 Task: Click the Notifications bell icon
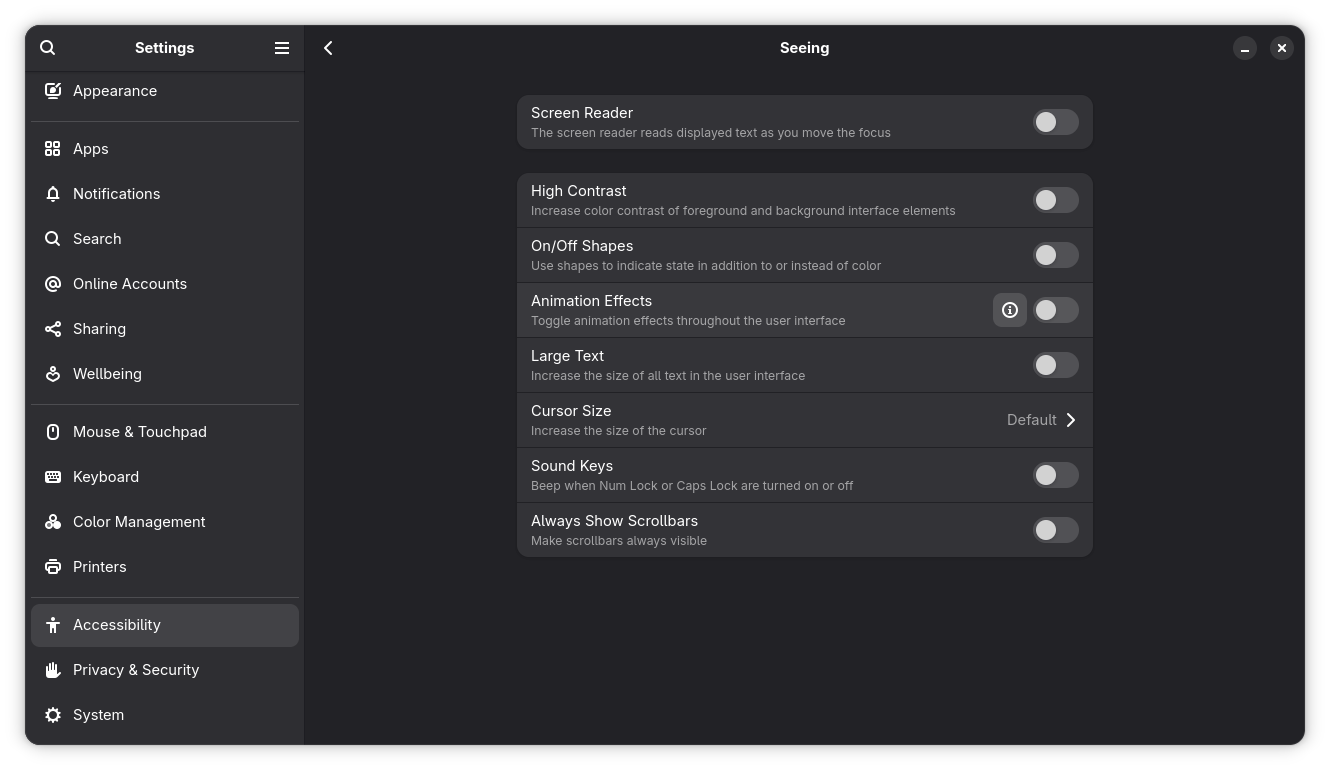(x=53, y=194)
